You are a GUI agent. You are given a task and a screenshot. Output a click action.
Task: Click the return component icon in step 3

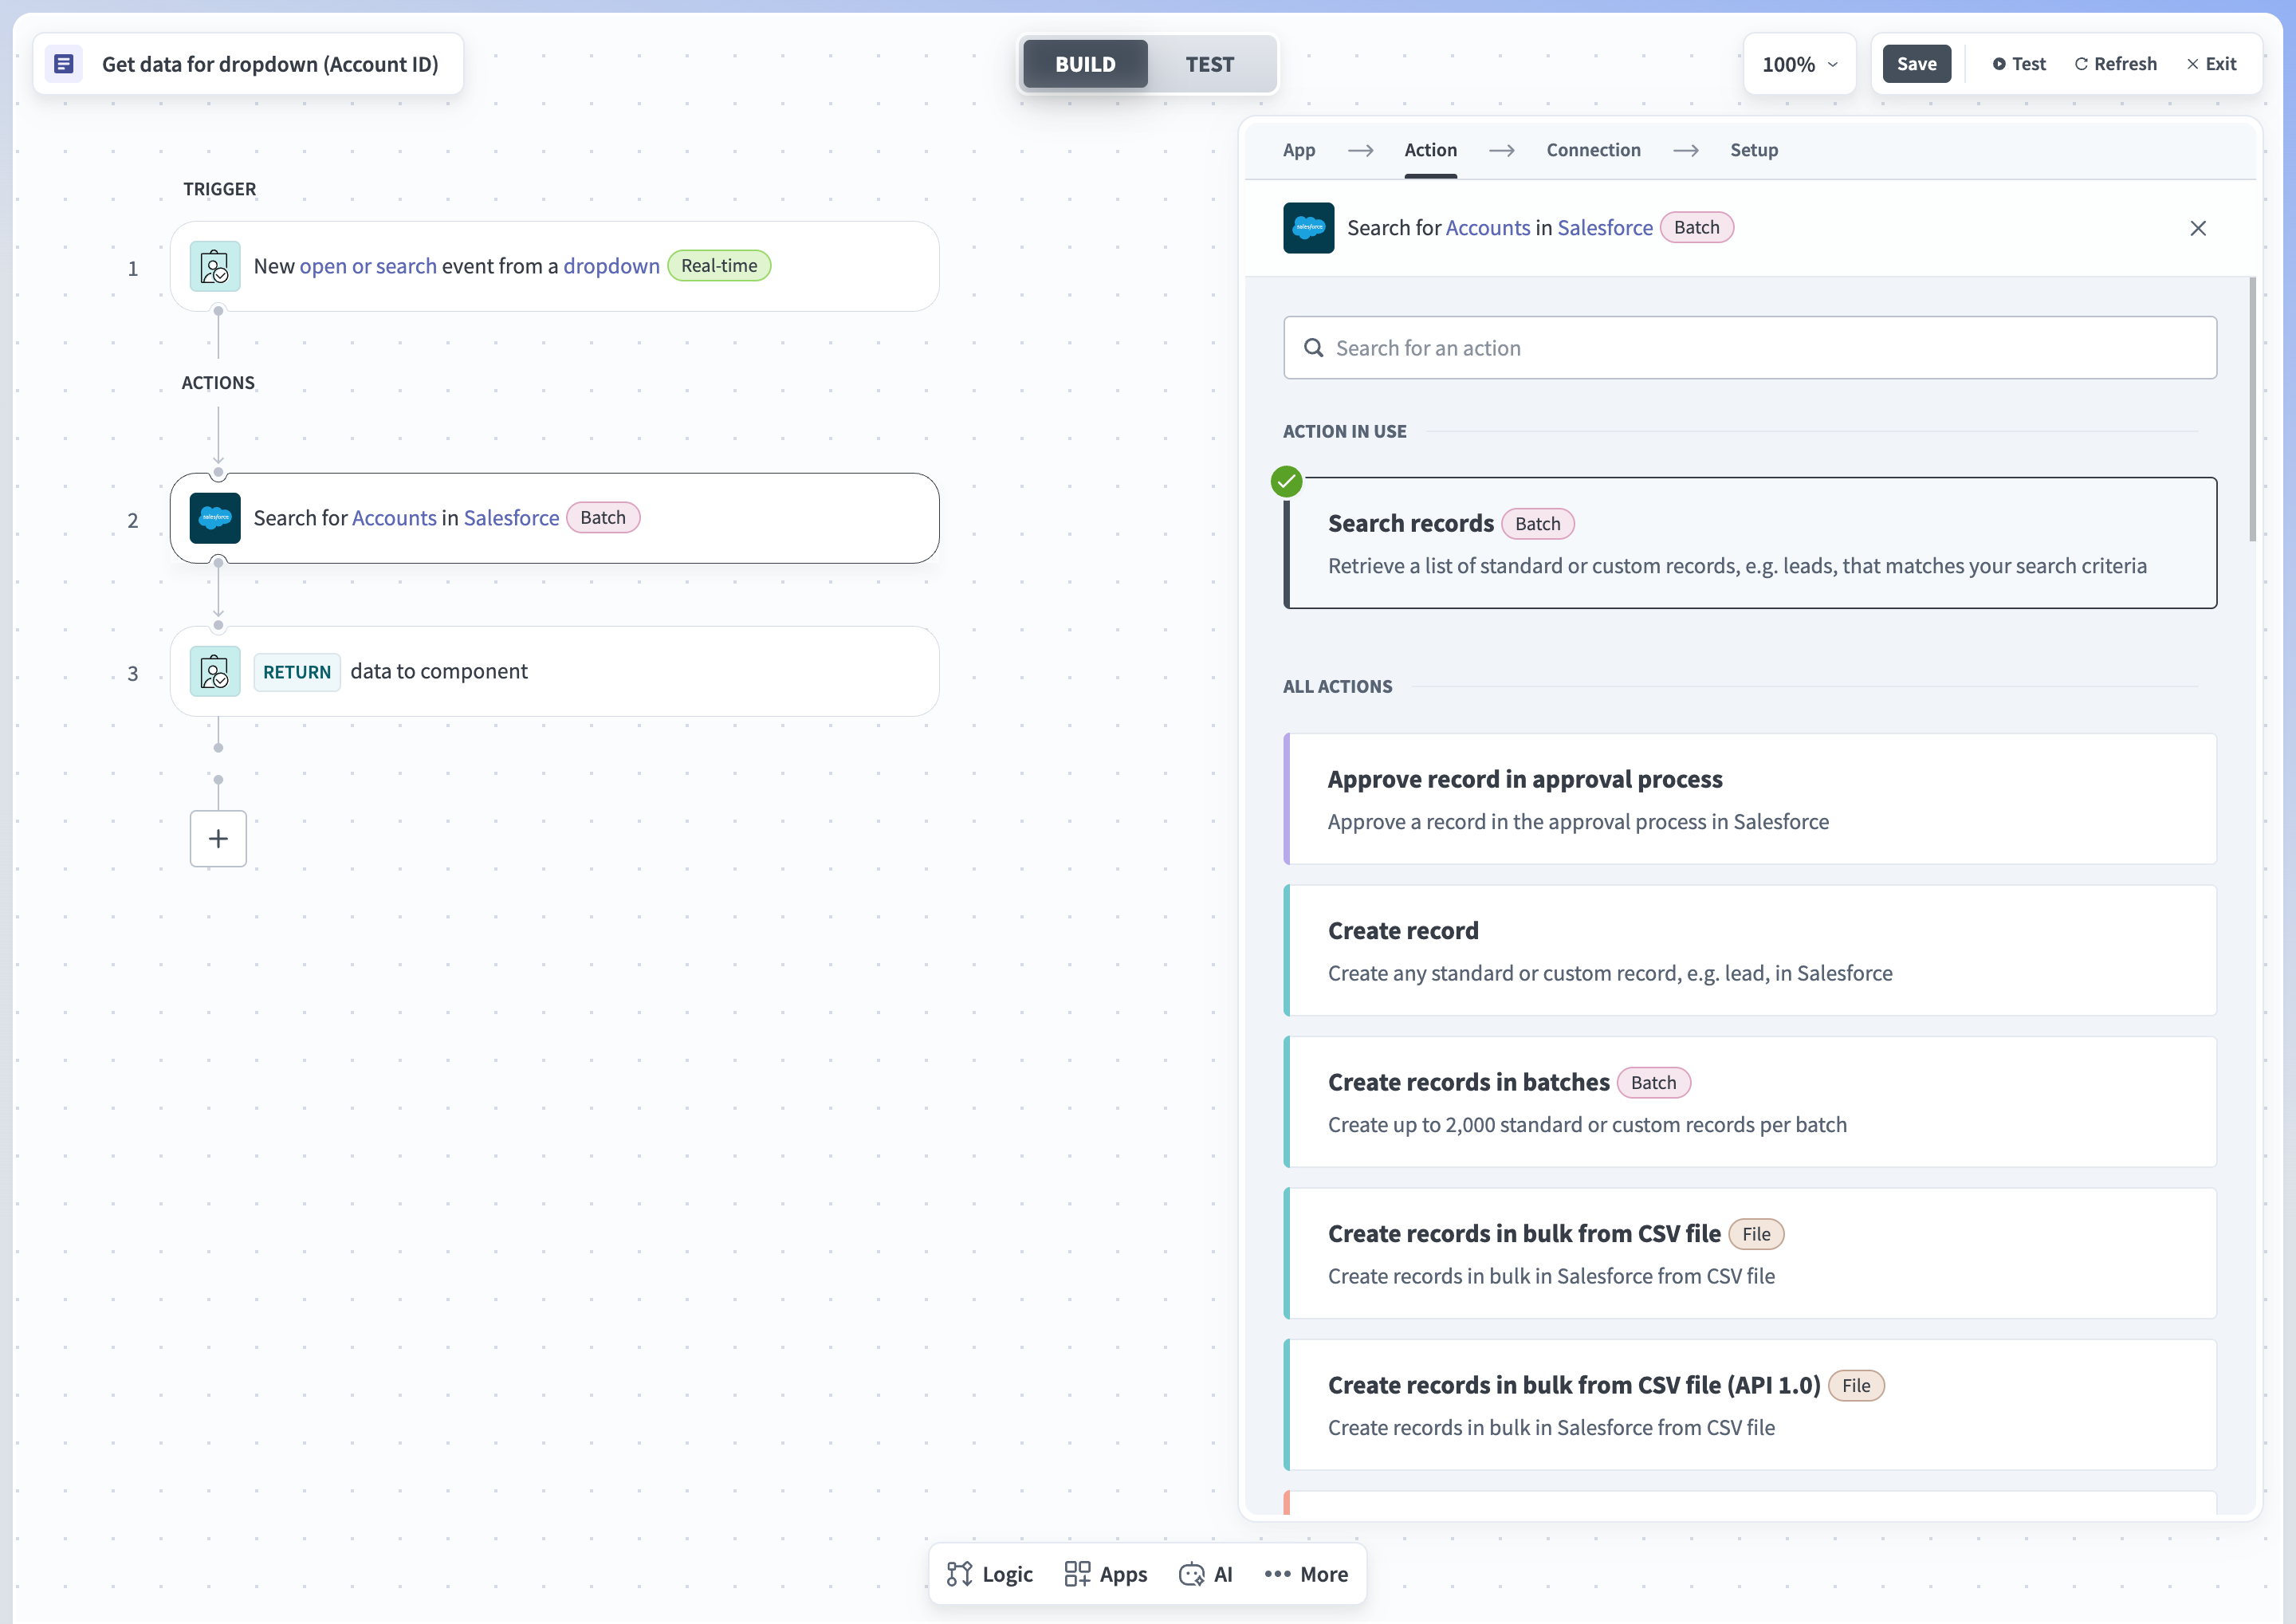pyautogui.click(x=215, y=671)
